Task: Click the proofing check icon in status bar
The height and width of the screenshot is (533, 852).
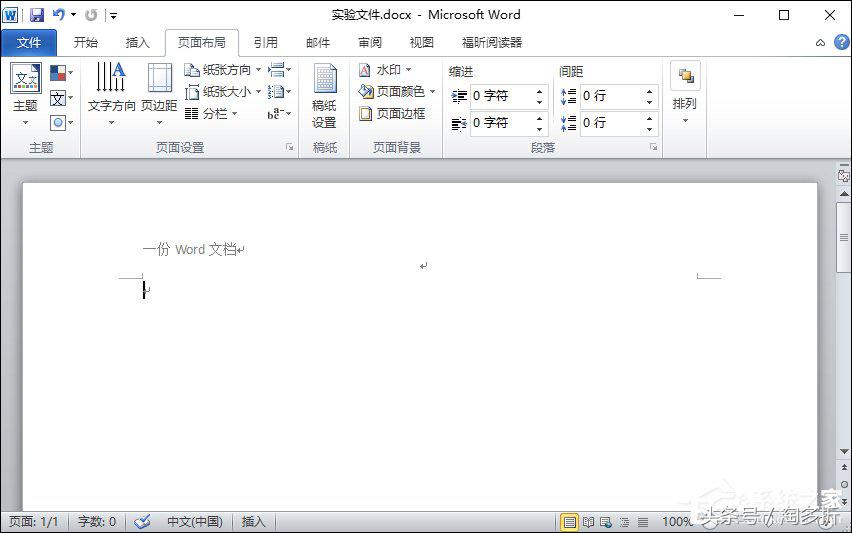Action: [x=142, y=522]
